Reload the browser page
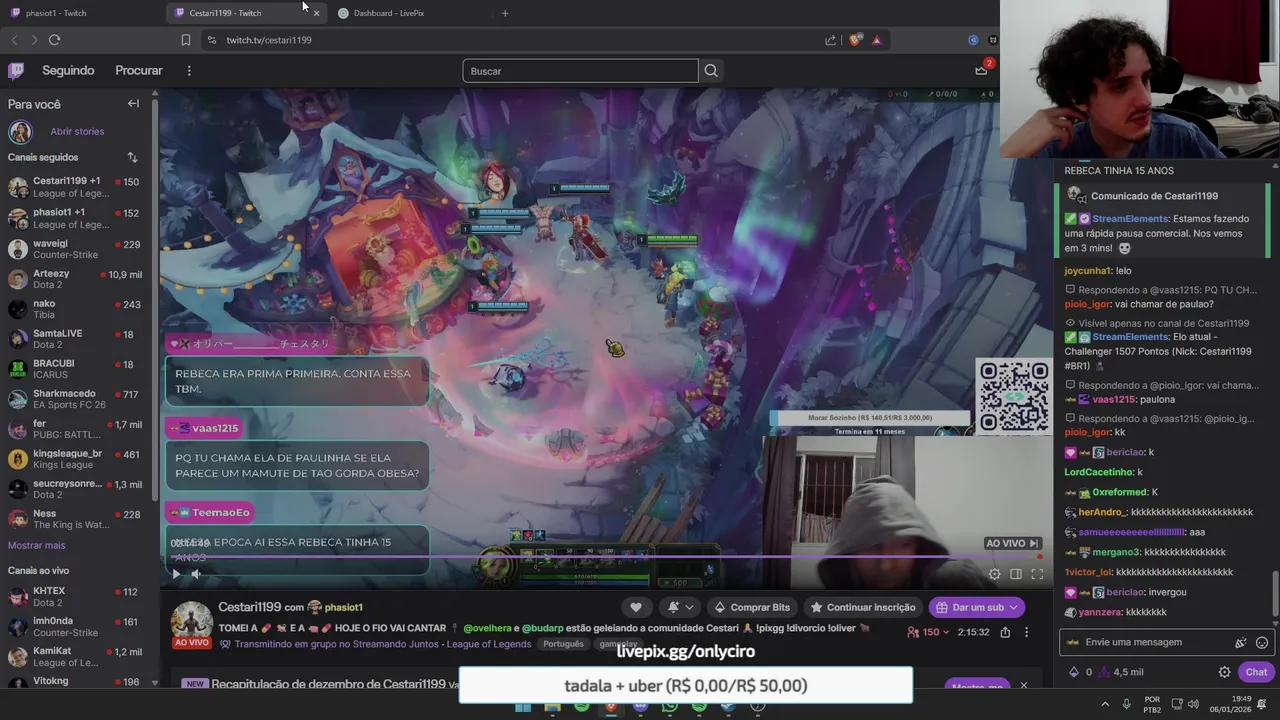Screen dimensions: 1280x720 click(x=54, y=40)
